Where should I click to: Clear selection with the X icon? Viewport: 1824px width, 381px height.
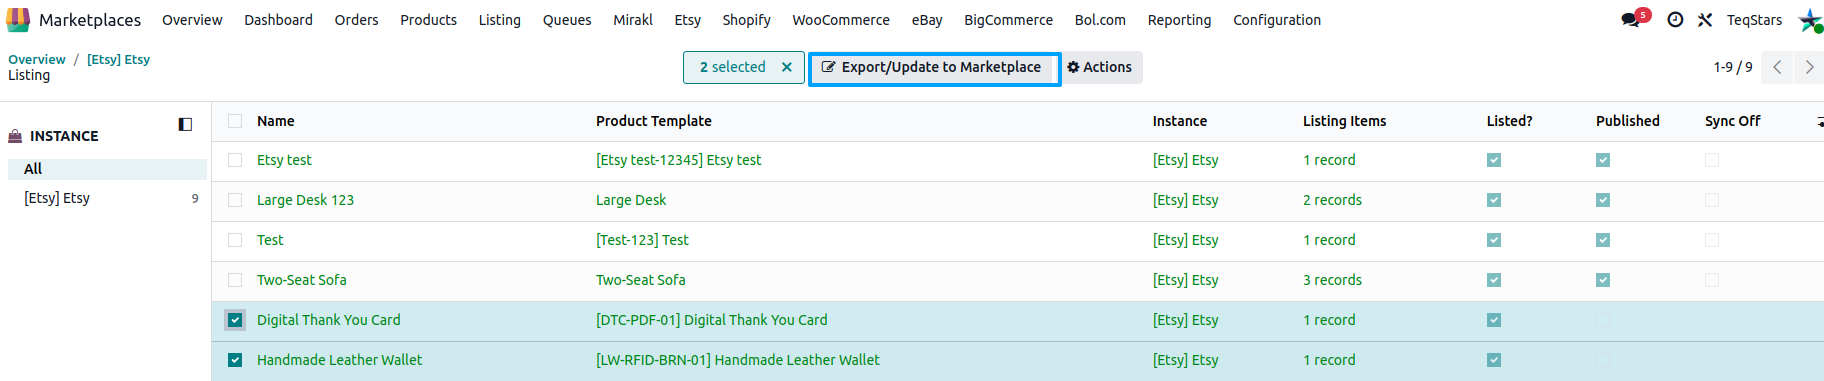(x=787, y=67)
